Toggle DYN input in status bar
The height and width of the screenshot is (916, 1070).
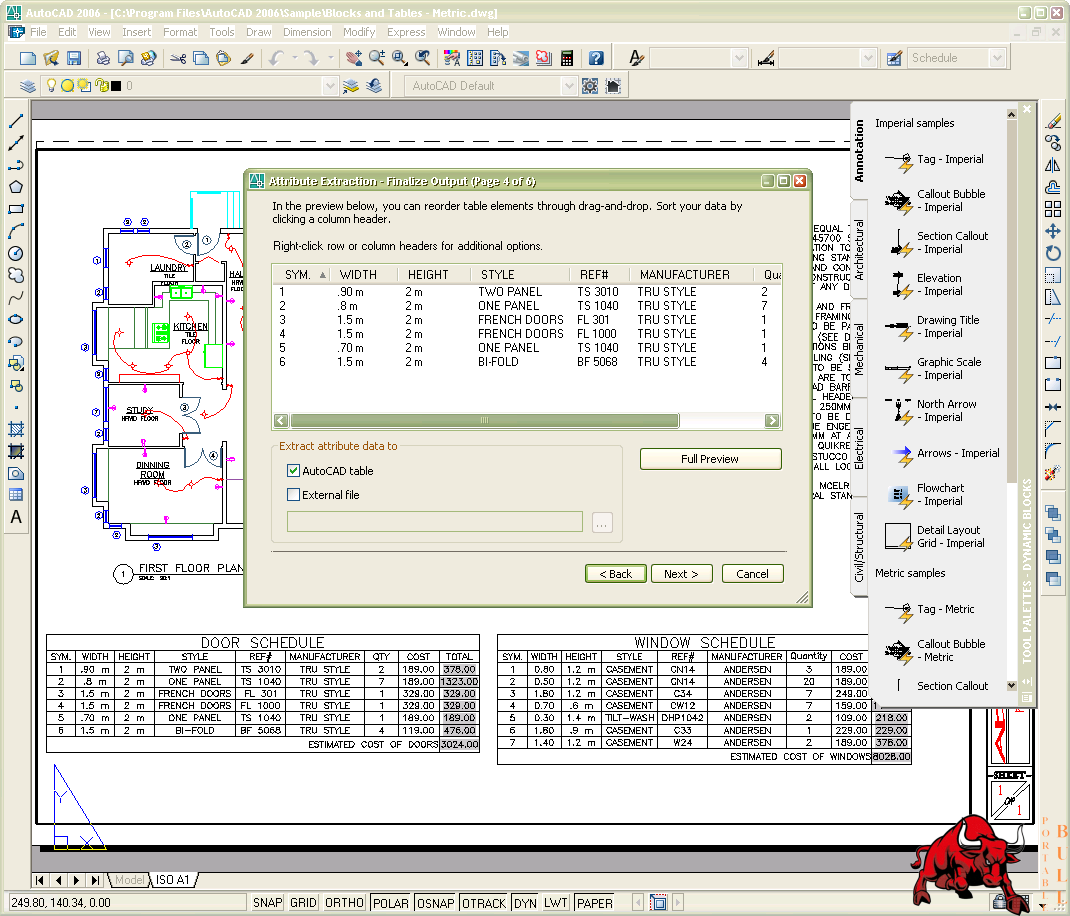[525, 902]
